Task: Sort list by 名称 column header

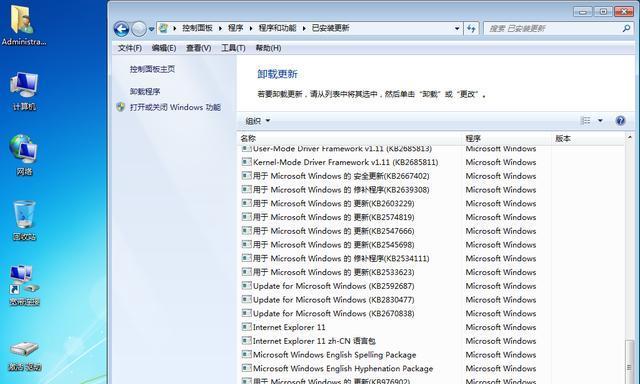Action: (x=349, y=138)
